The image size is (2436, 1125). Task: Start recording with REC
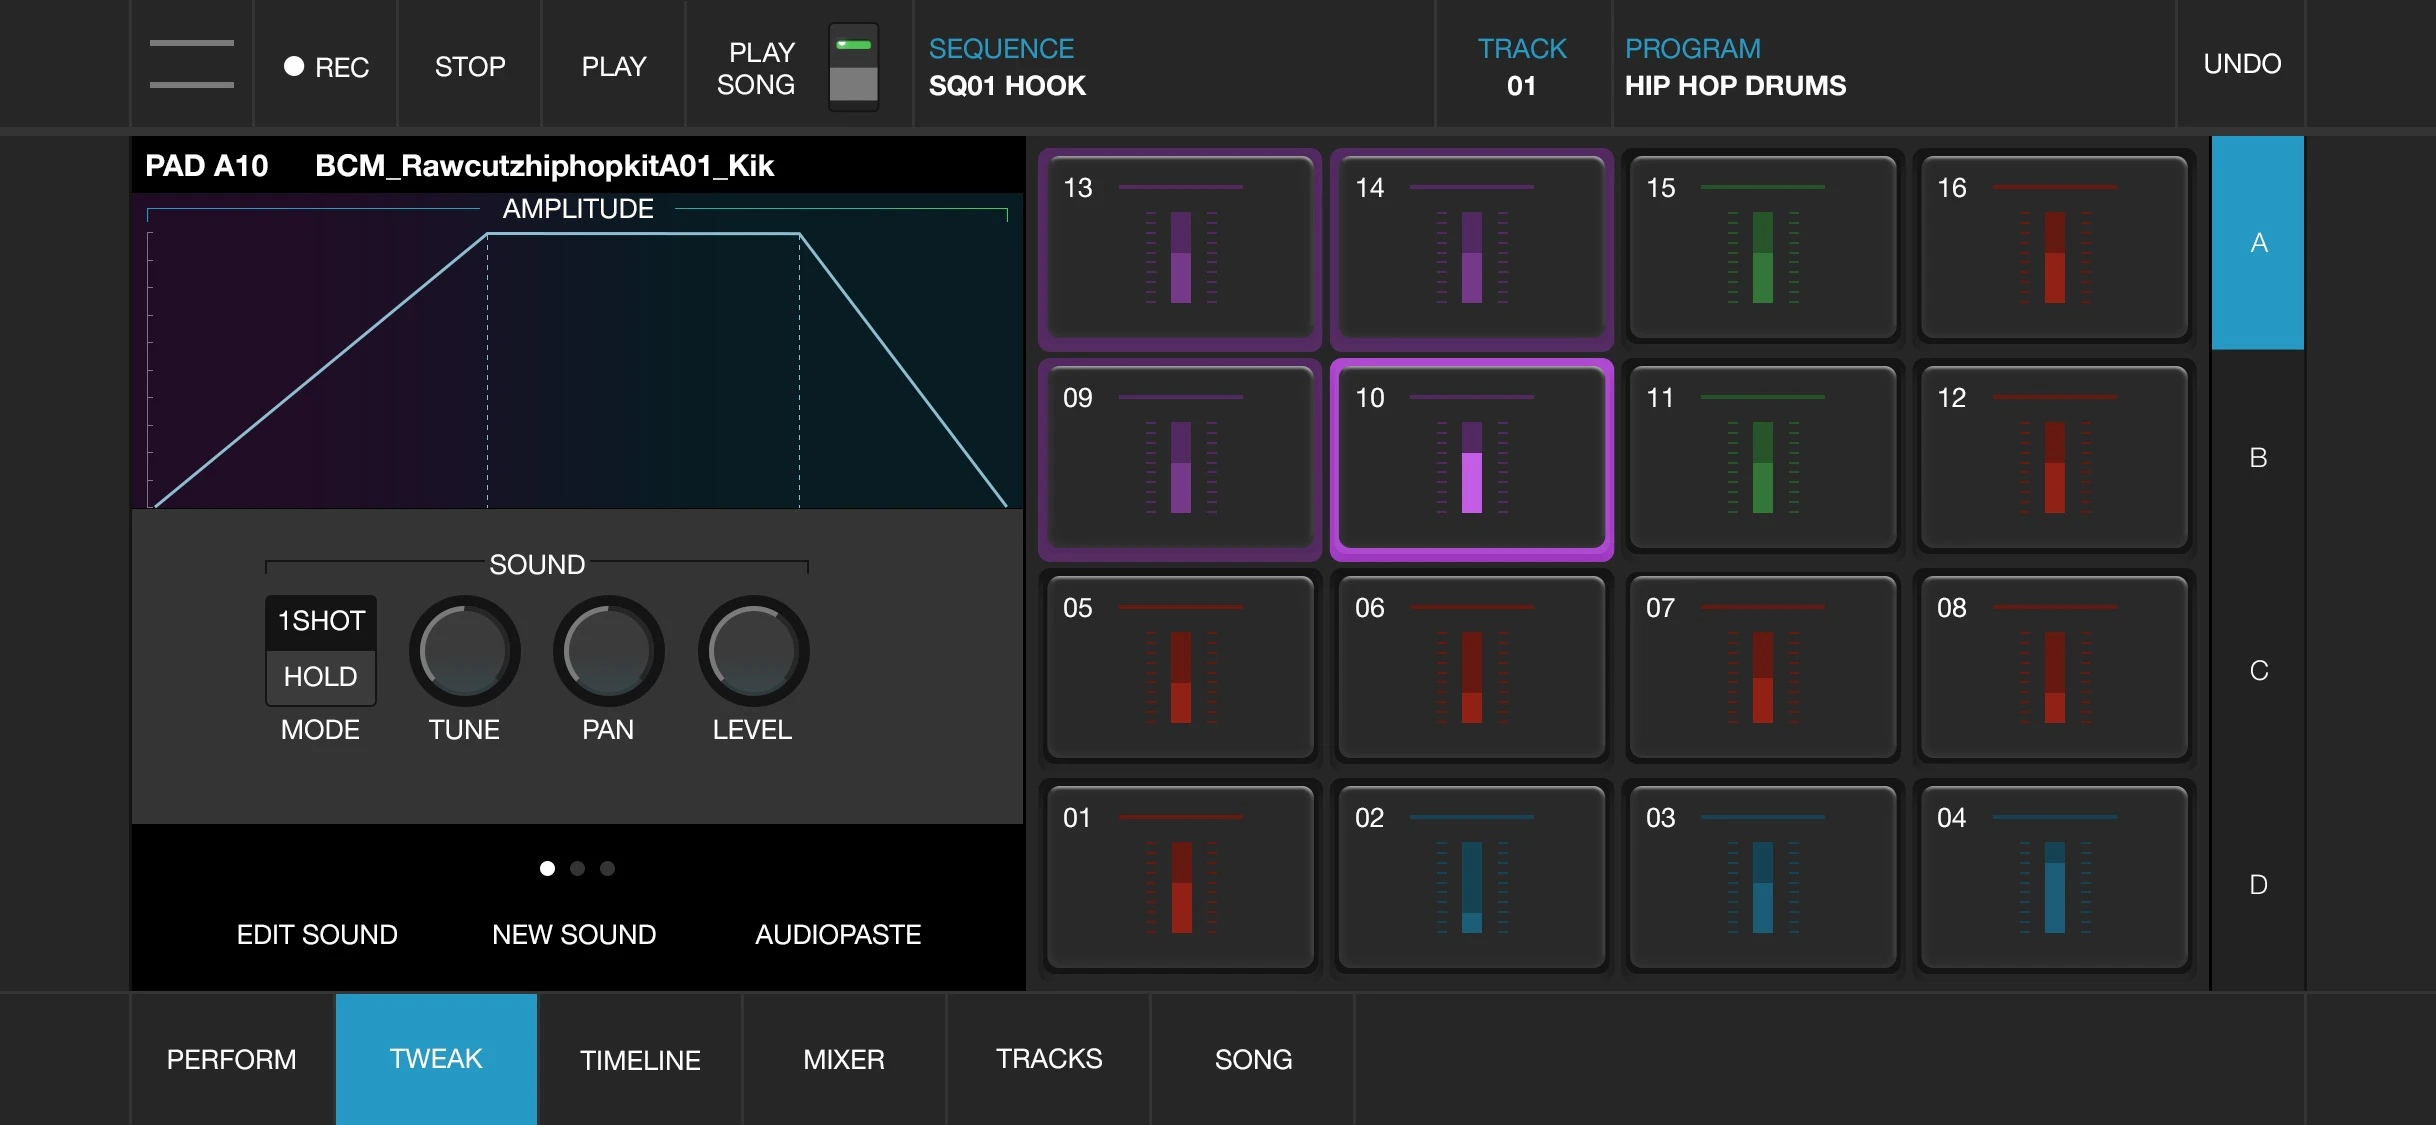click(326, 67)
